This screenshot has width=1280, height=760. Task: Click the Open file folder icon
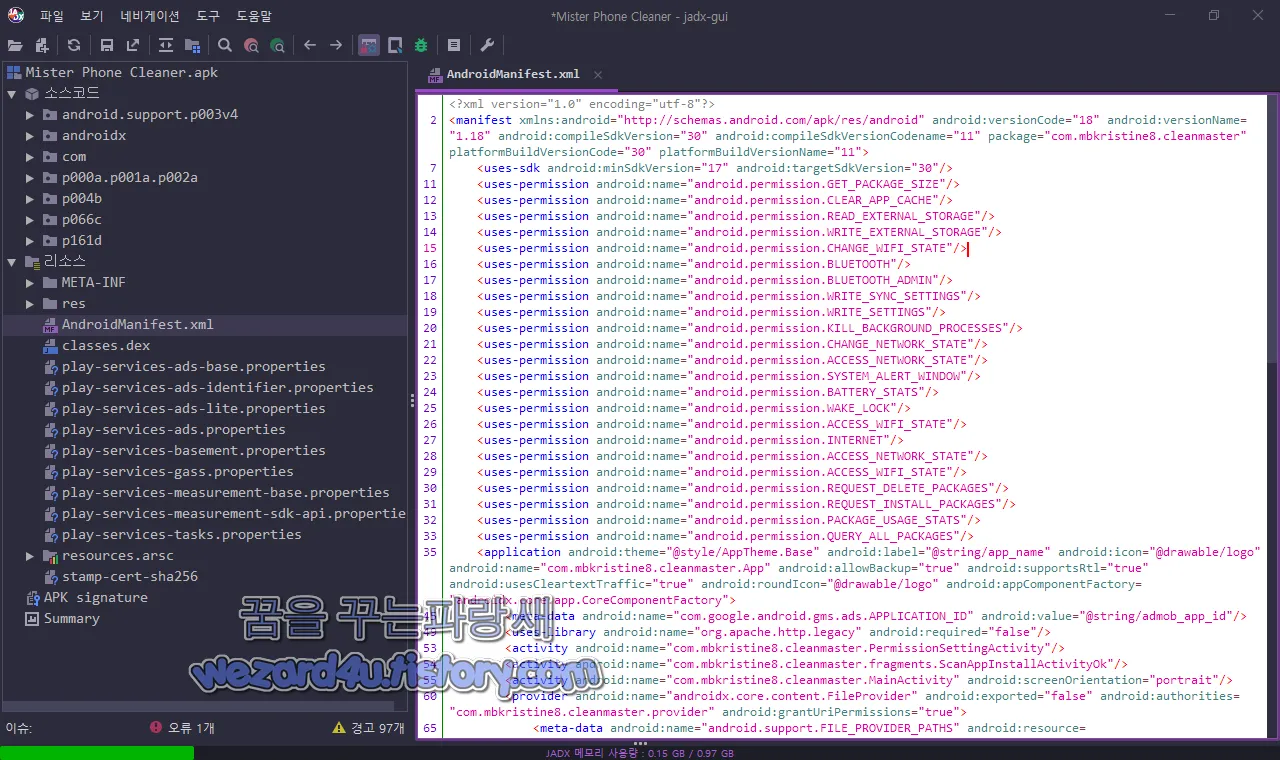coord(15,45)
